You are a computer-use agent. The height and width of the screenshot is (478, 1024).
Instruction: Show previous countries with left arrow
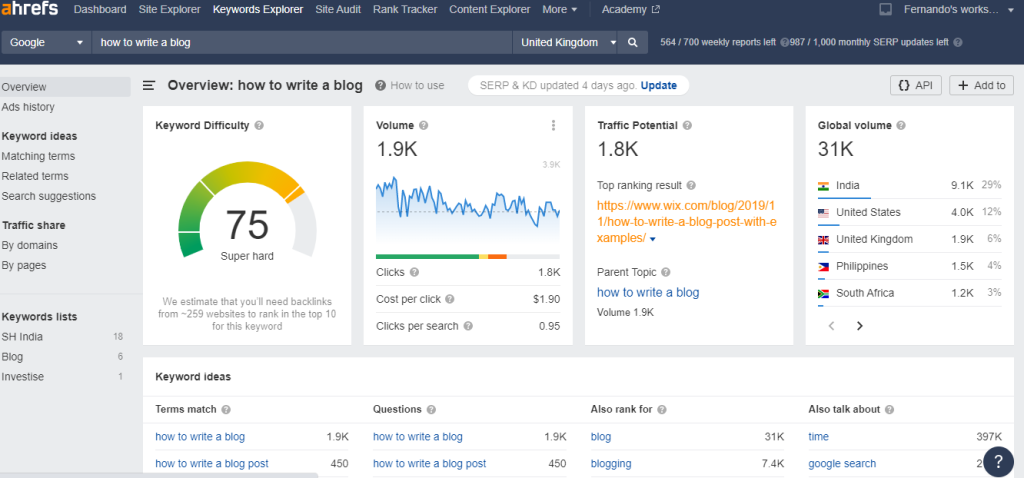tap(831, 326)
